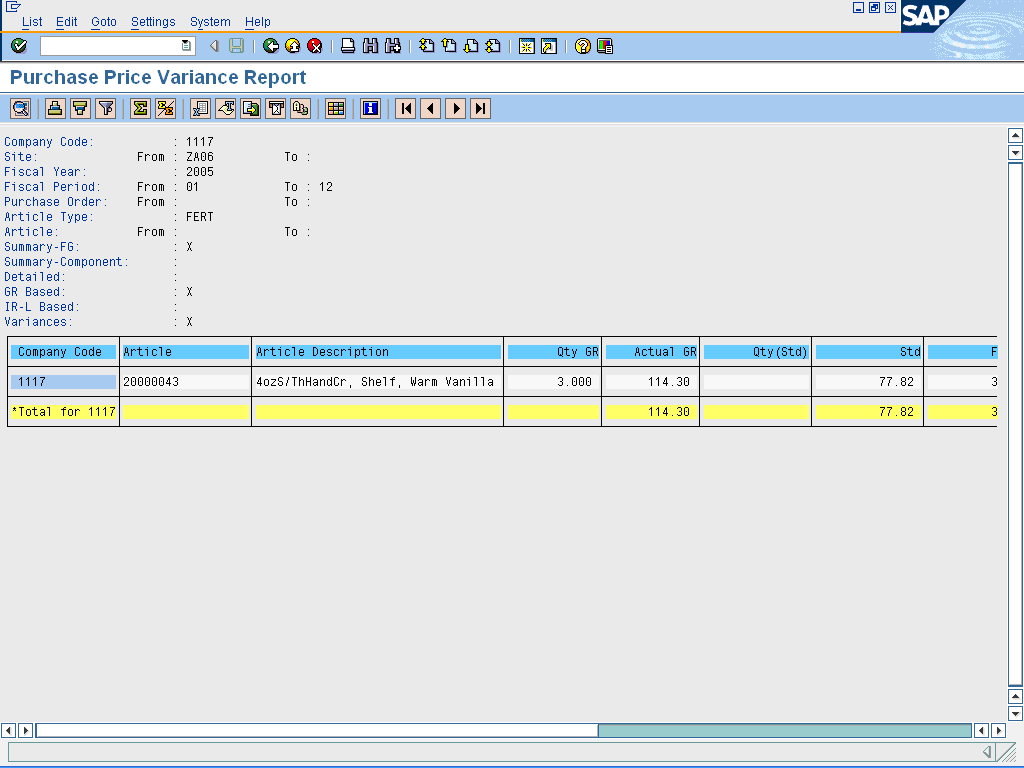Click the Find binoculars icon

[x=370, y=46]
